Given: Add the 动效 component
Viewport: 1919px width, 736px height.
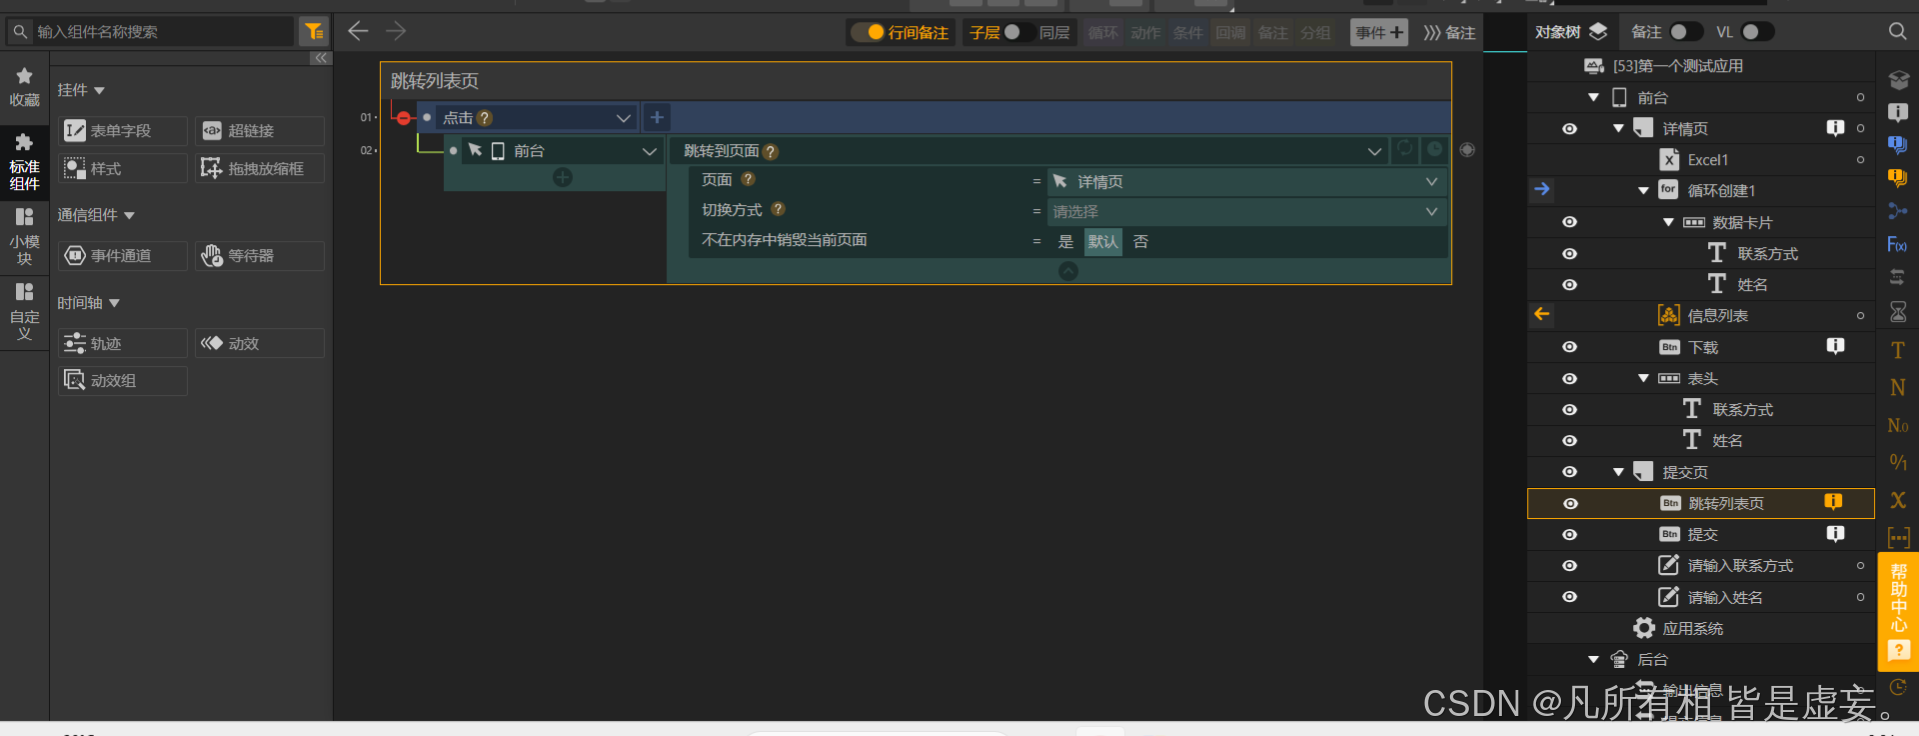Looking at the screenshot, I should pos(260,344).
